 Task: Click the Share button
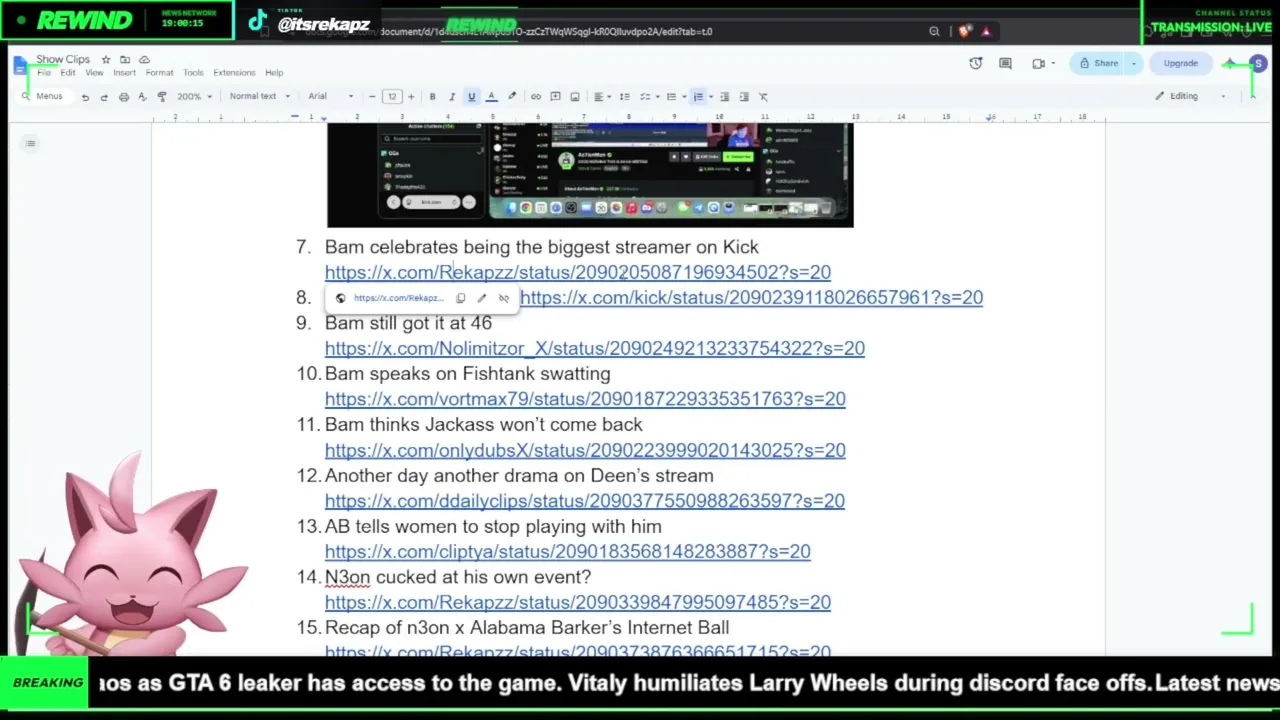(1098, 64)
